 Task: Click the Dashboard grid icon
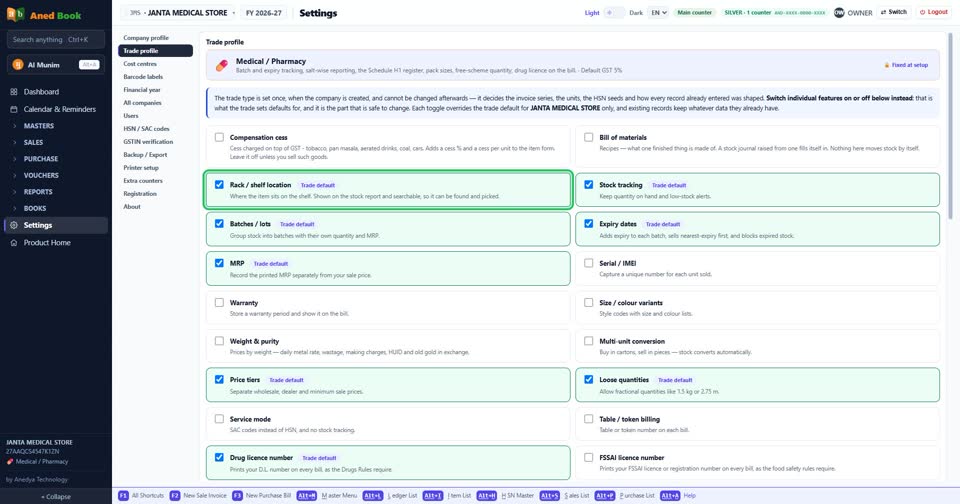[14, 92]
